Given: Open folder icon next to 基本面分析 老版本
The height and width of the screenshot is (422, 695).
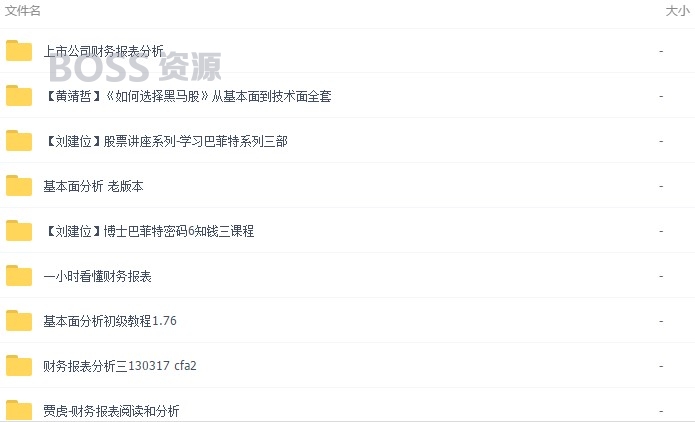Looking at the screenshot, I should click(19, 186).
